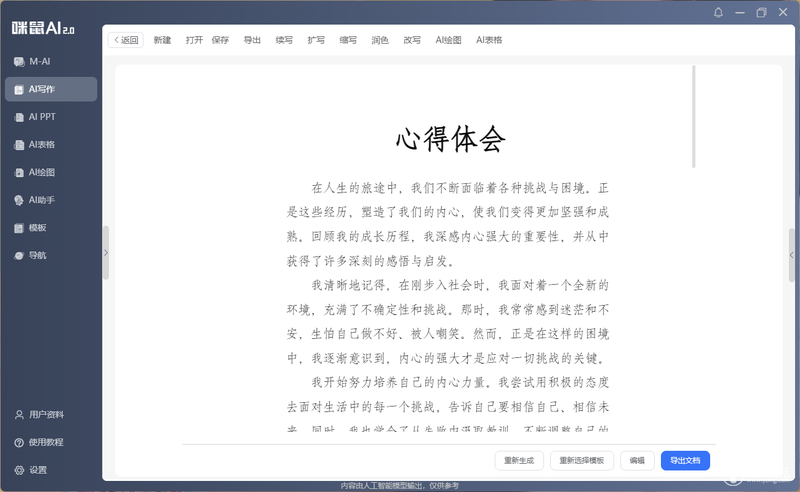Image resolution: width=800 pixels, height=492 pixels.
Task: Open the 导航 sidebar icon
Action: pyautogui.click(x=19, y=255)
